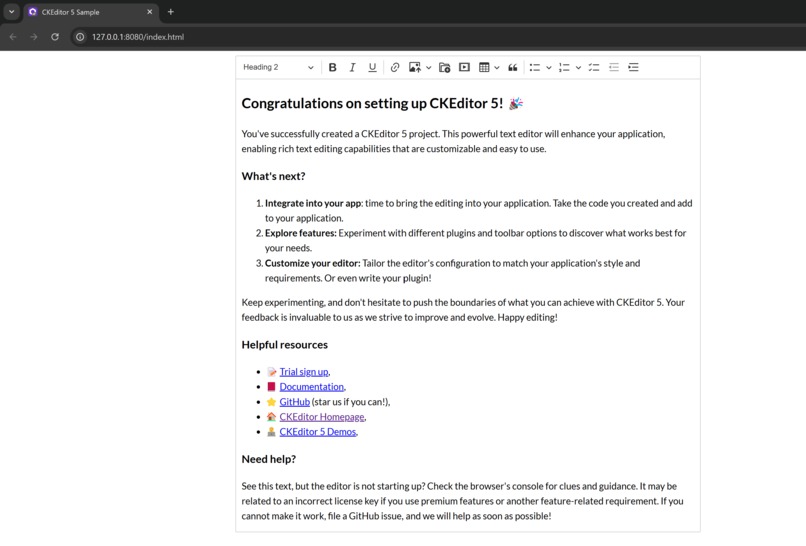Toggle italic formatting in the toolbar
This screenshot has height=546, width=806.
click(352, 67)
